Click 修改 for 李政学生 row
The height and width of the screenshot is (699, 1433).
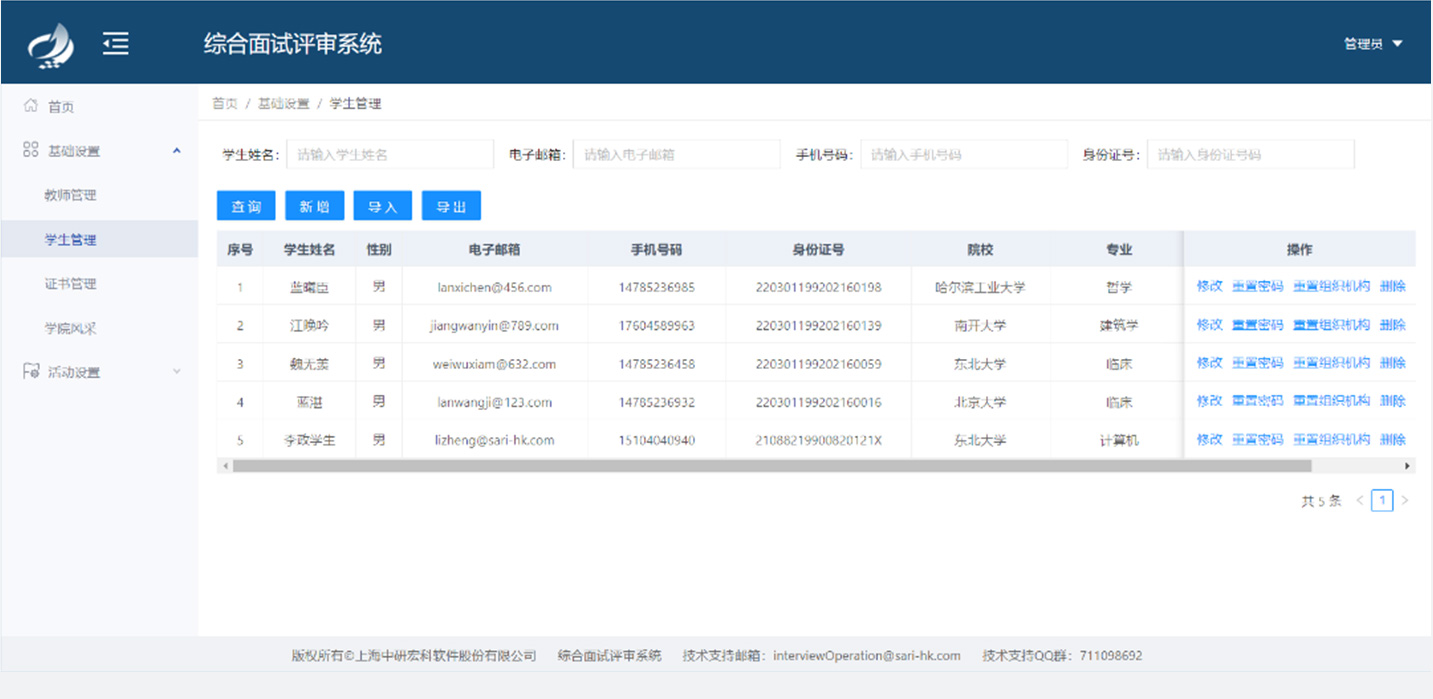pos(1209,439)
